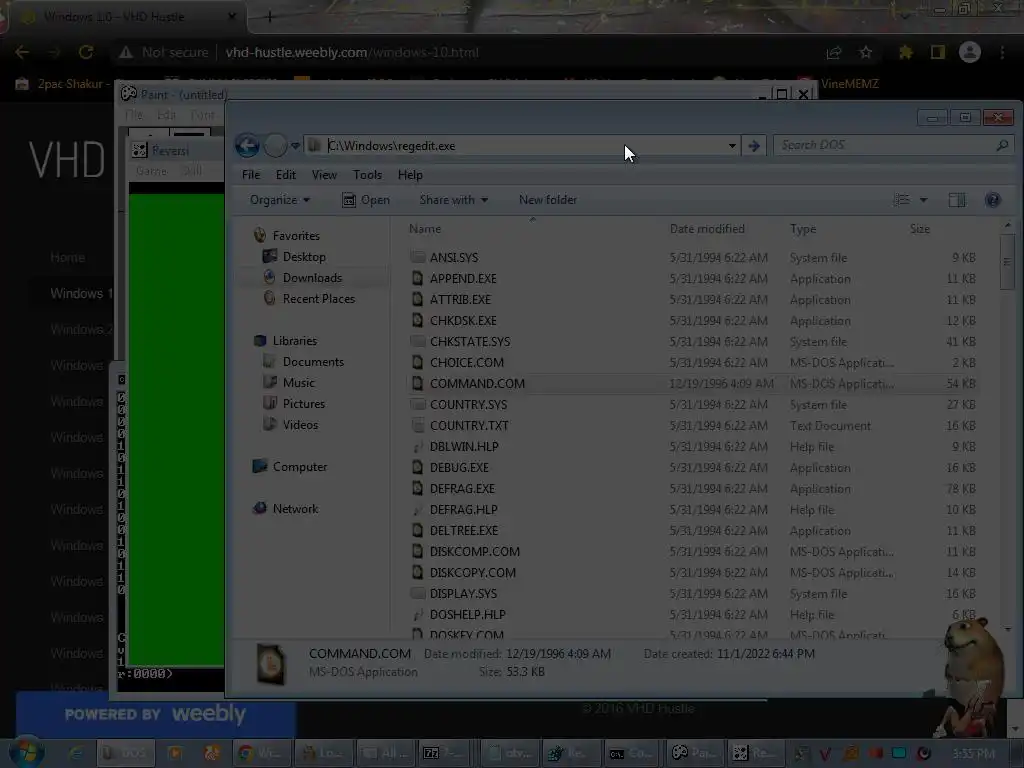Select Computer in the navigation pane
The image size is (1024, 768).
pyautogui.click(x=300, y=467)
